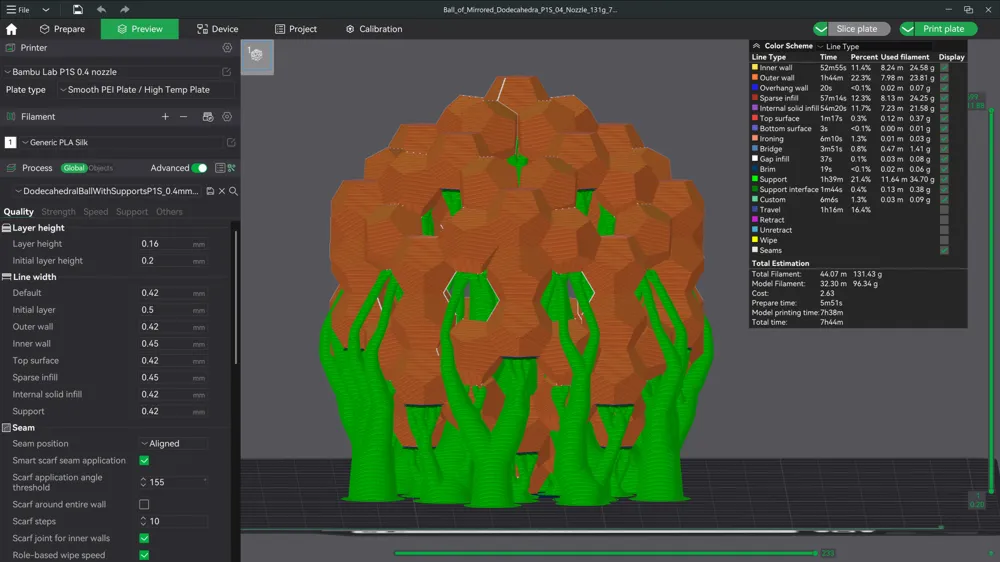Hide Seams display in preview

944,251
